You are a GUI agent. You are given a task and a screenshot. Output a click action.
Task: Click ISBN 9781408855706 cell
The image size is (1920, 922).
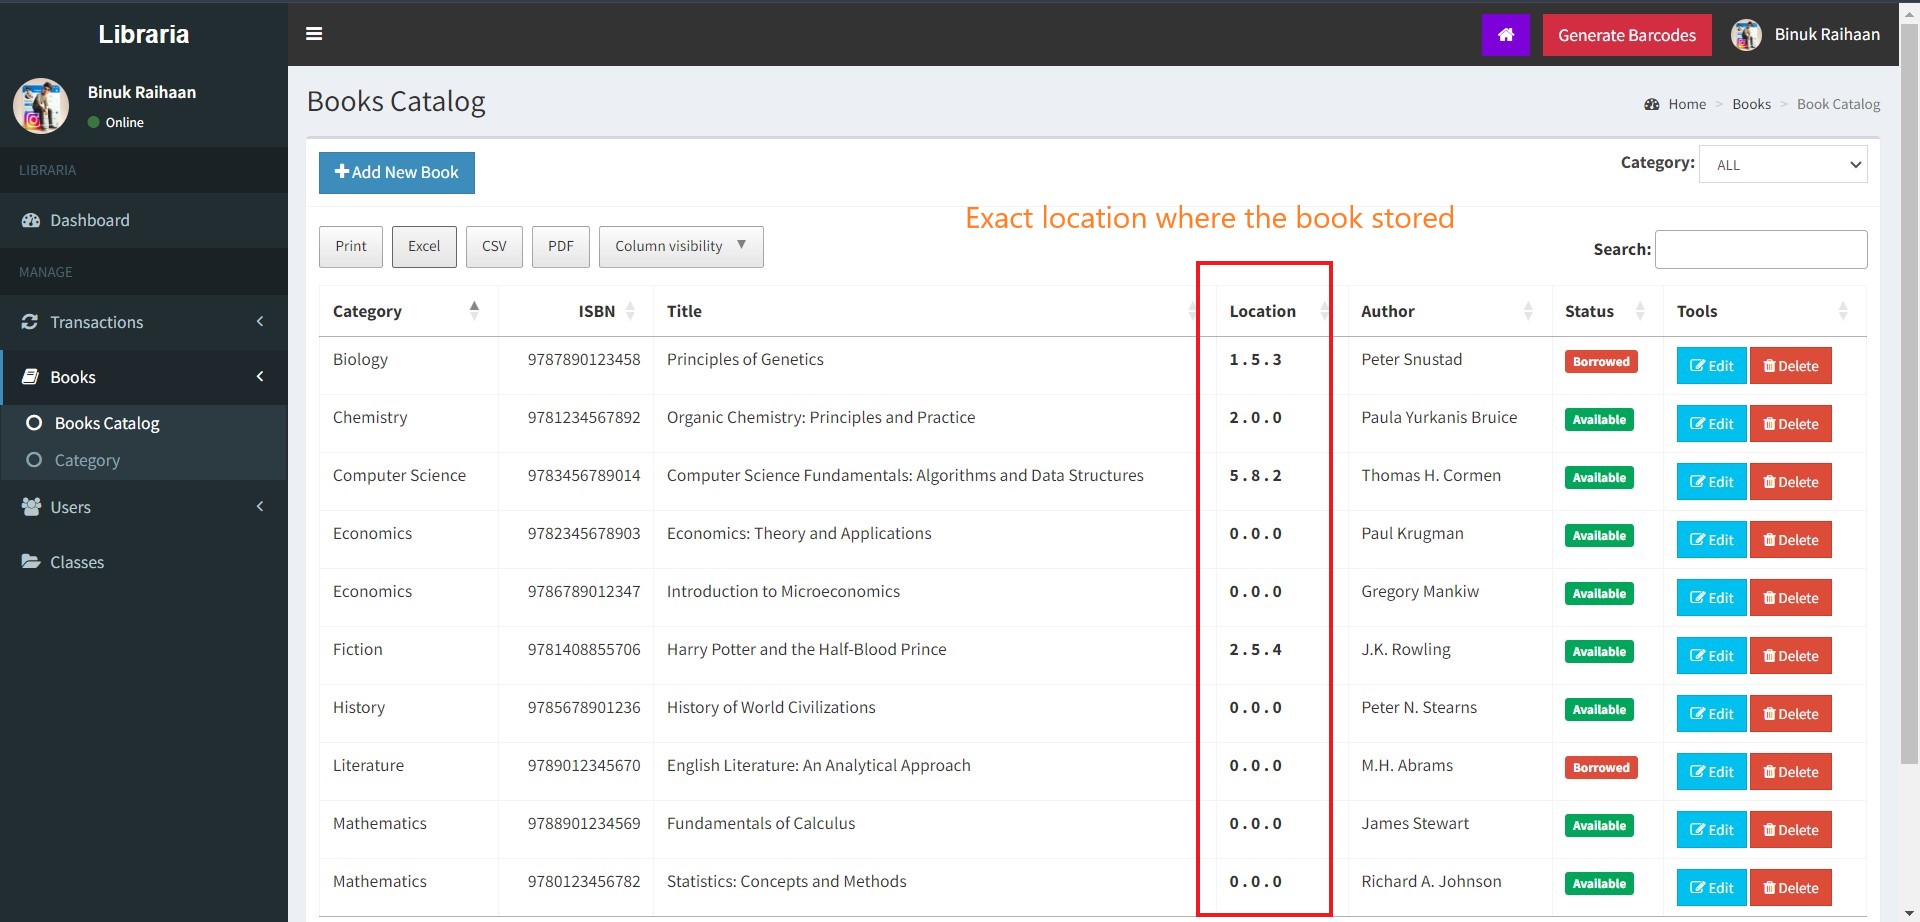pyautogui.click(x=584, y=649)
